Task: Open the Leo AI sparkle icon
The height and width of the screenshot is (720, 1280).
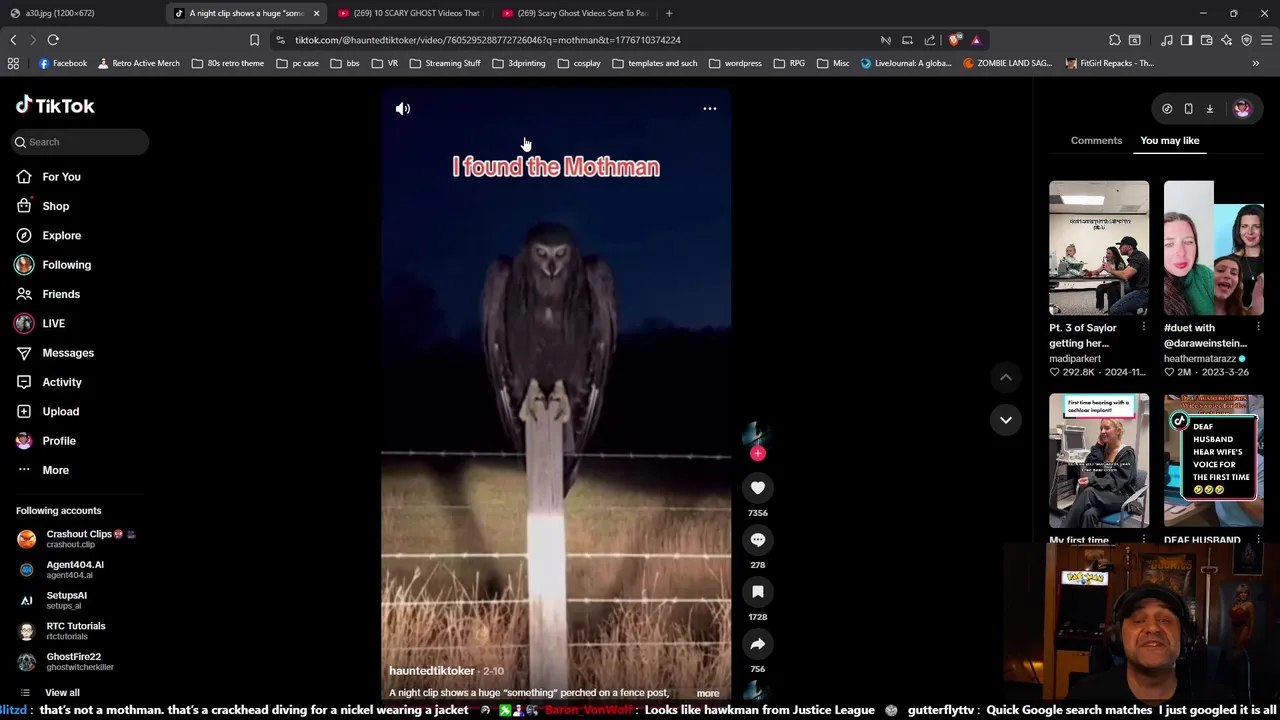Action: pos(1226,40)
